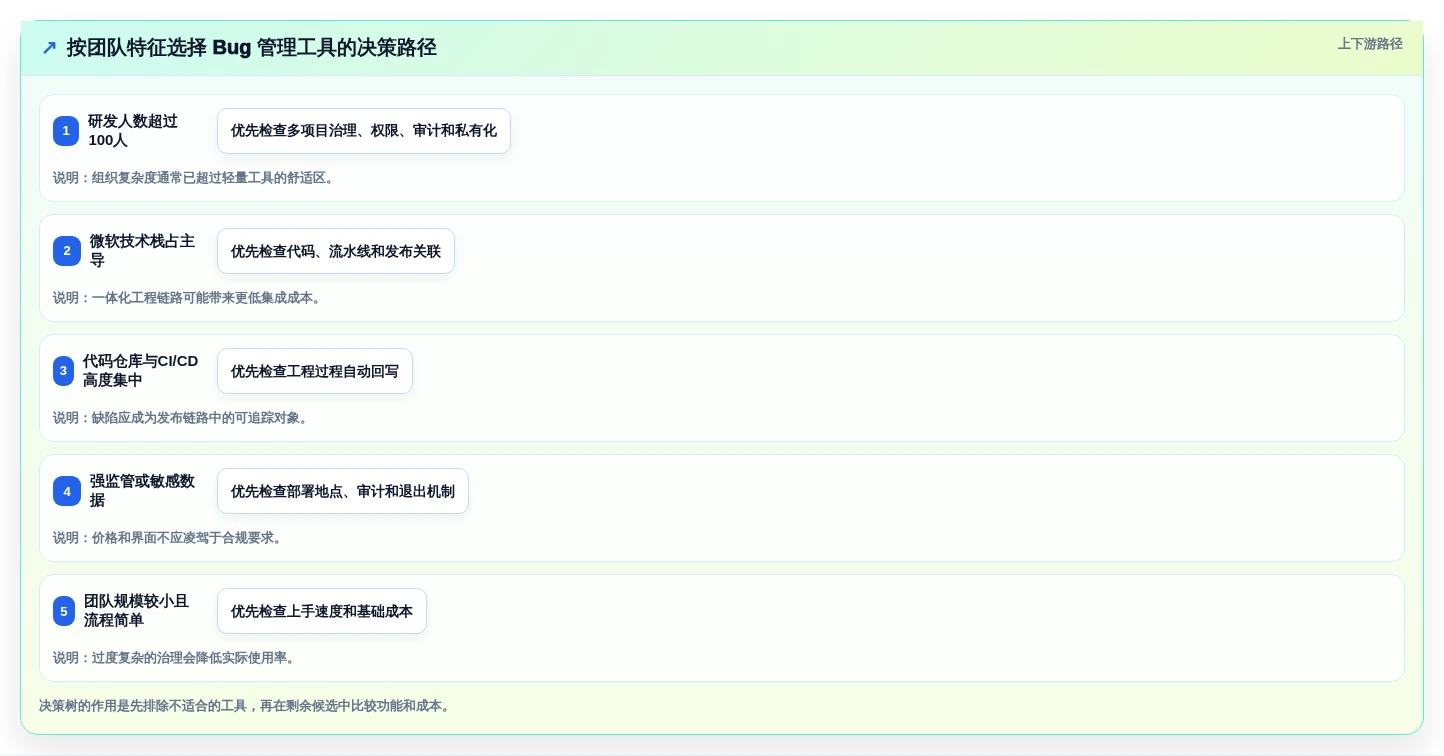The image size is (1444, 756).
Task: Click the 优先检查上手速度和基础成本 box
Action: click(322, 611)
